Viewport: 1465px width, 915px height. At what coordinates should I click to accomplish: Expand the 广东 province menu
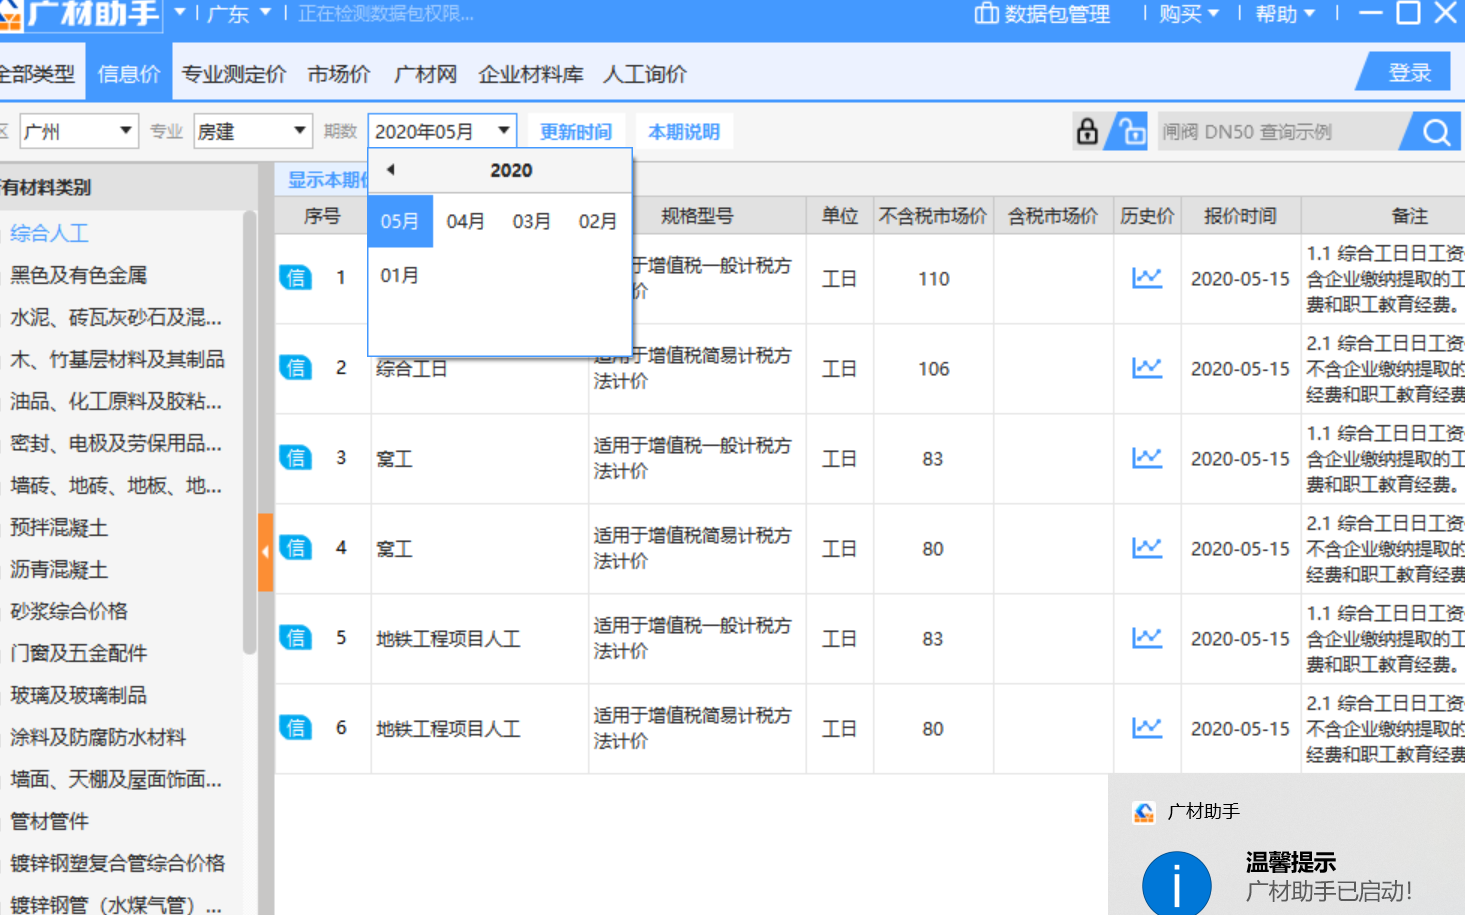(x=239, y=14)
